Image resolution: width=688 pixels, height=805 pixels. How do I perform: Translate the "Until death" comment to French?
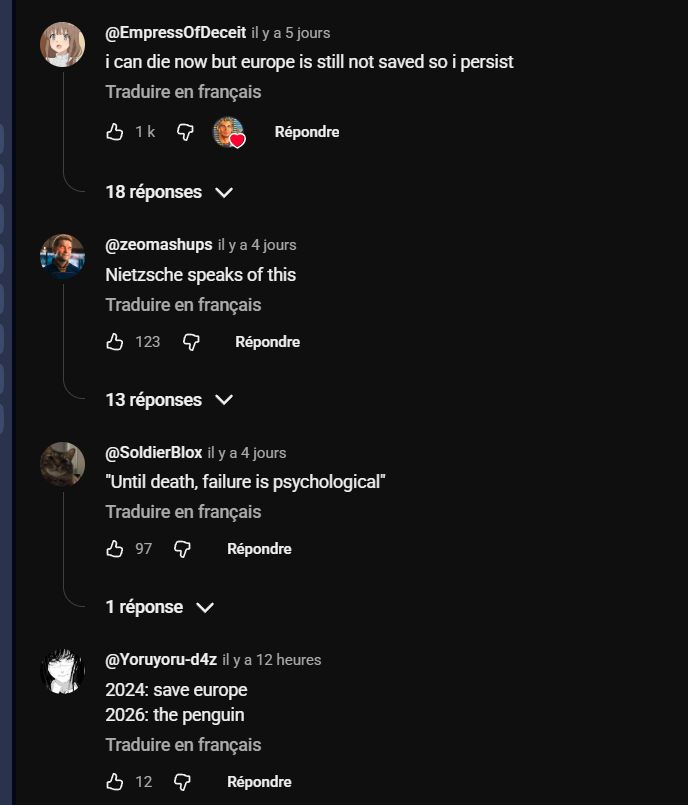coord(183,512)
